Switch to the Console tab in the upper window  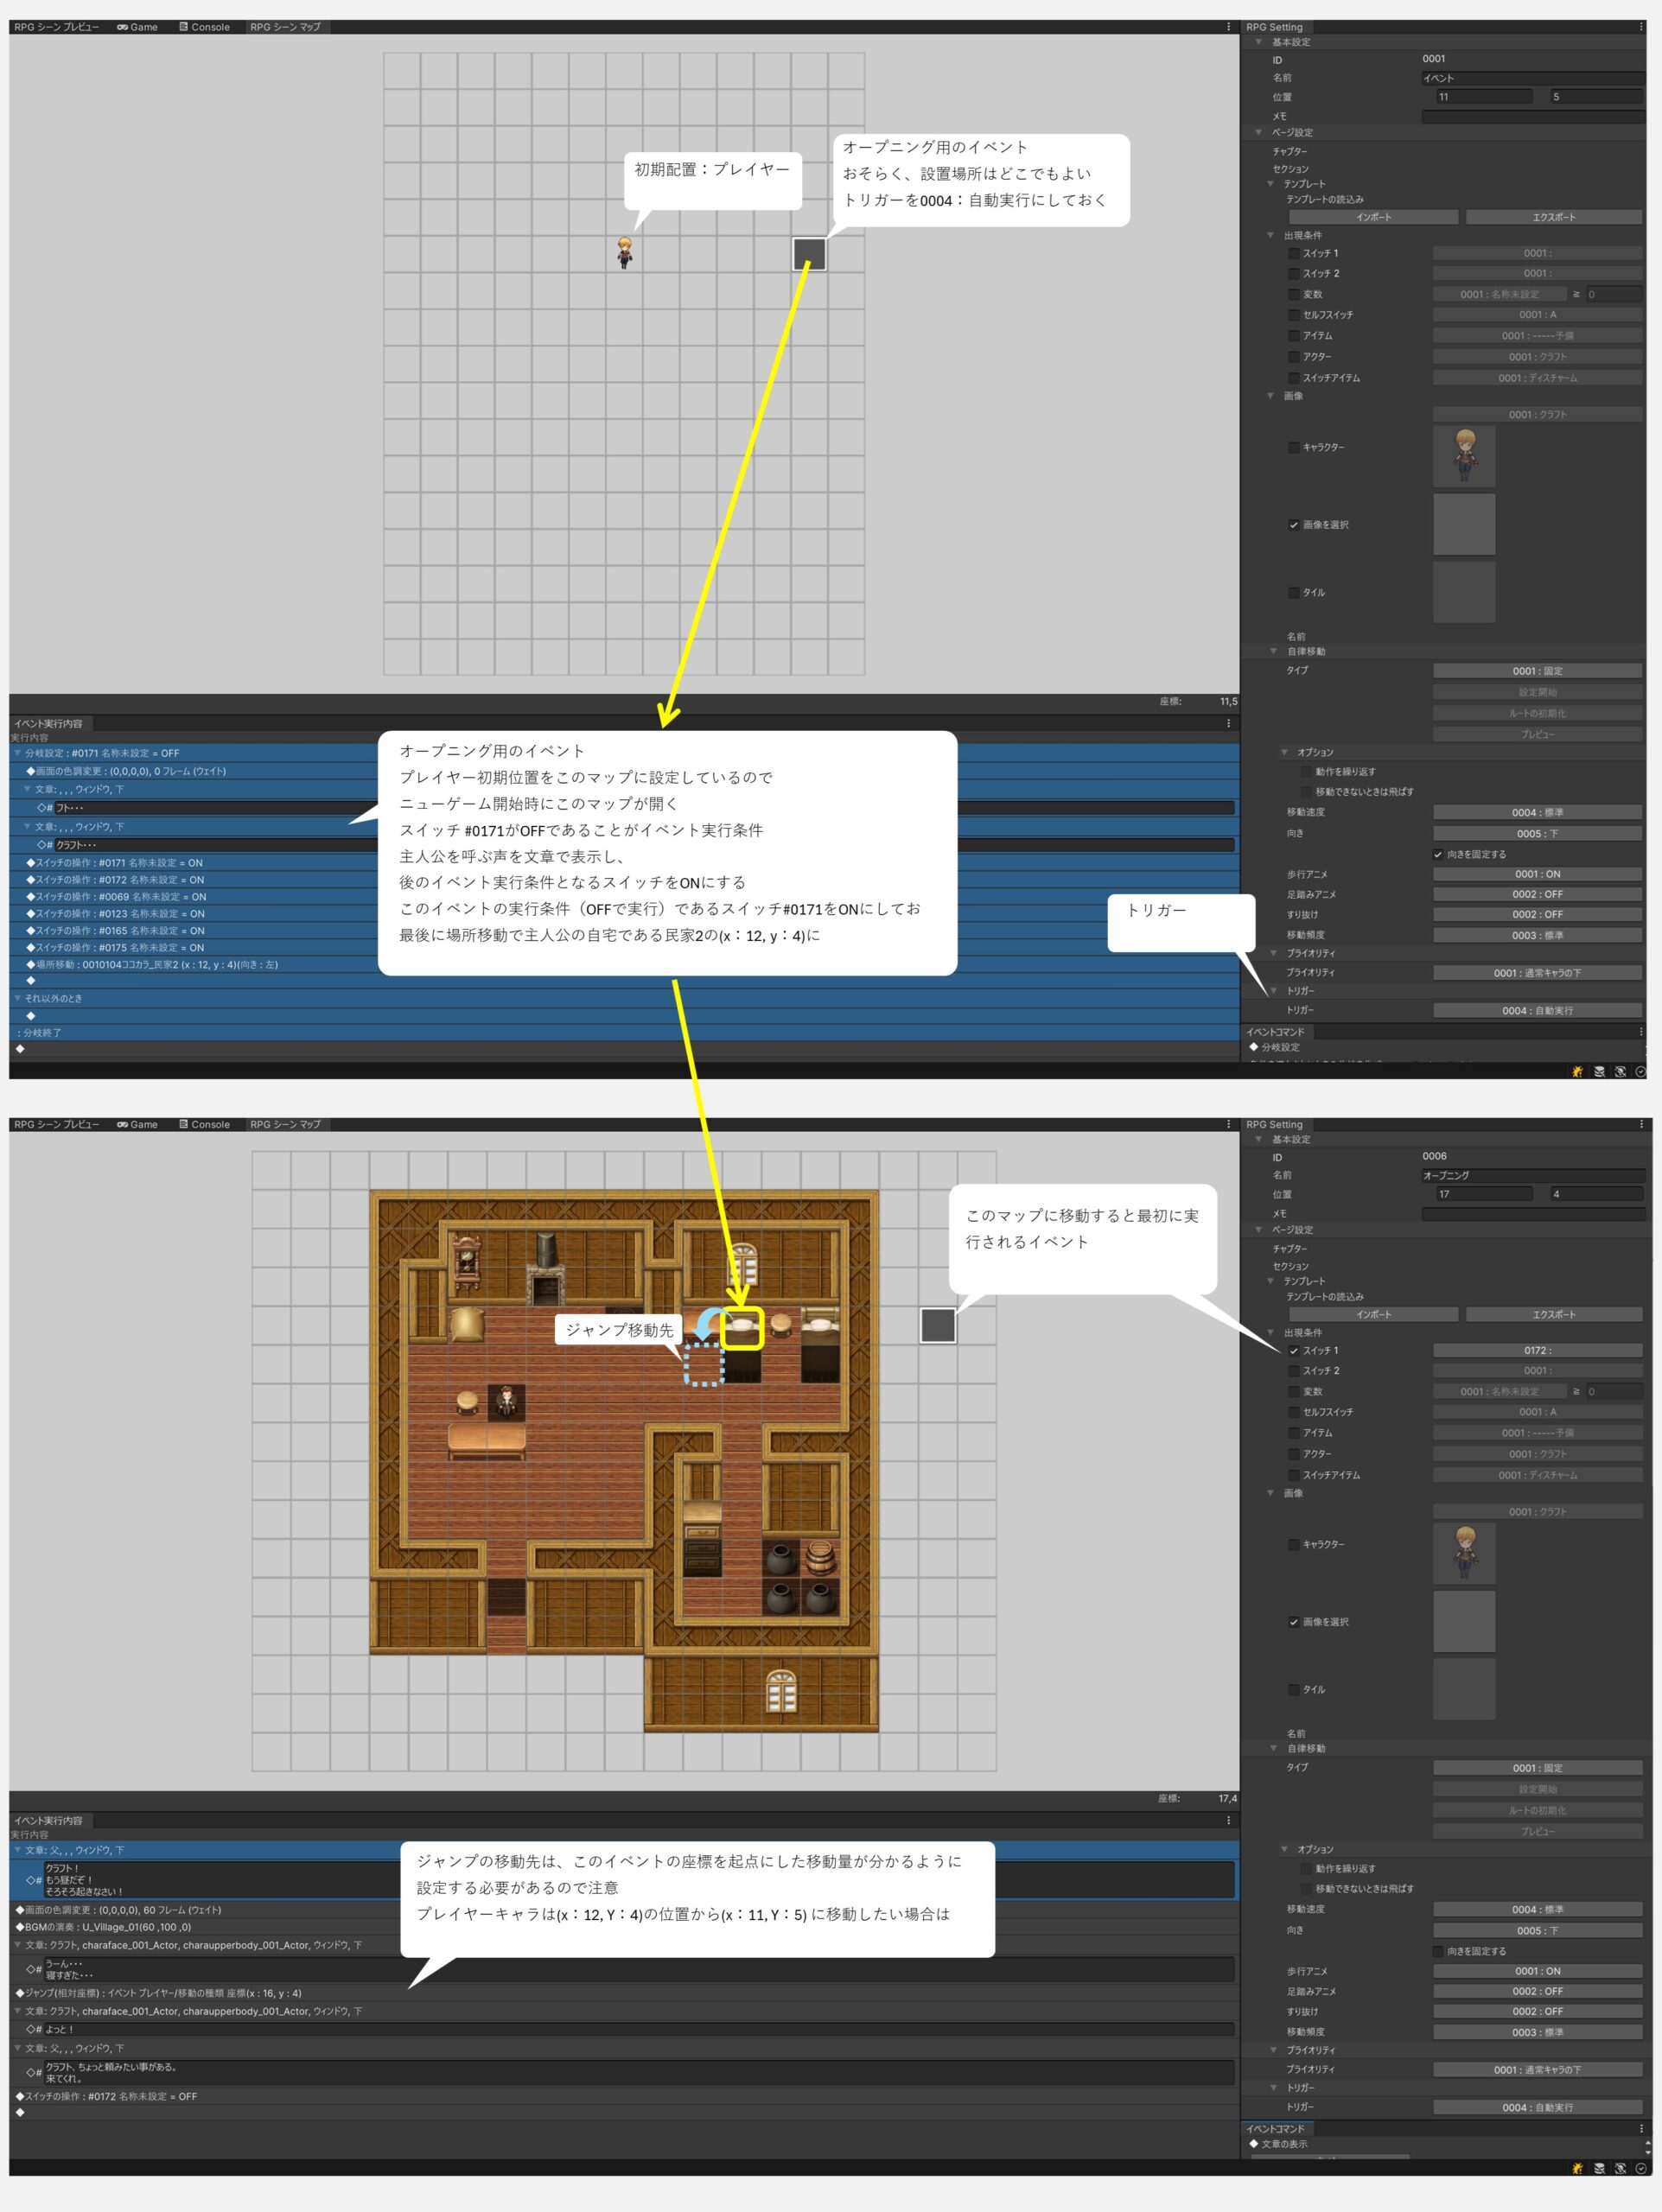coord(204,27)
